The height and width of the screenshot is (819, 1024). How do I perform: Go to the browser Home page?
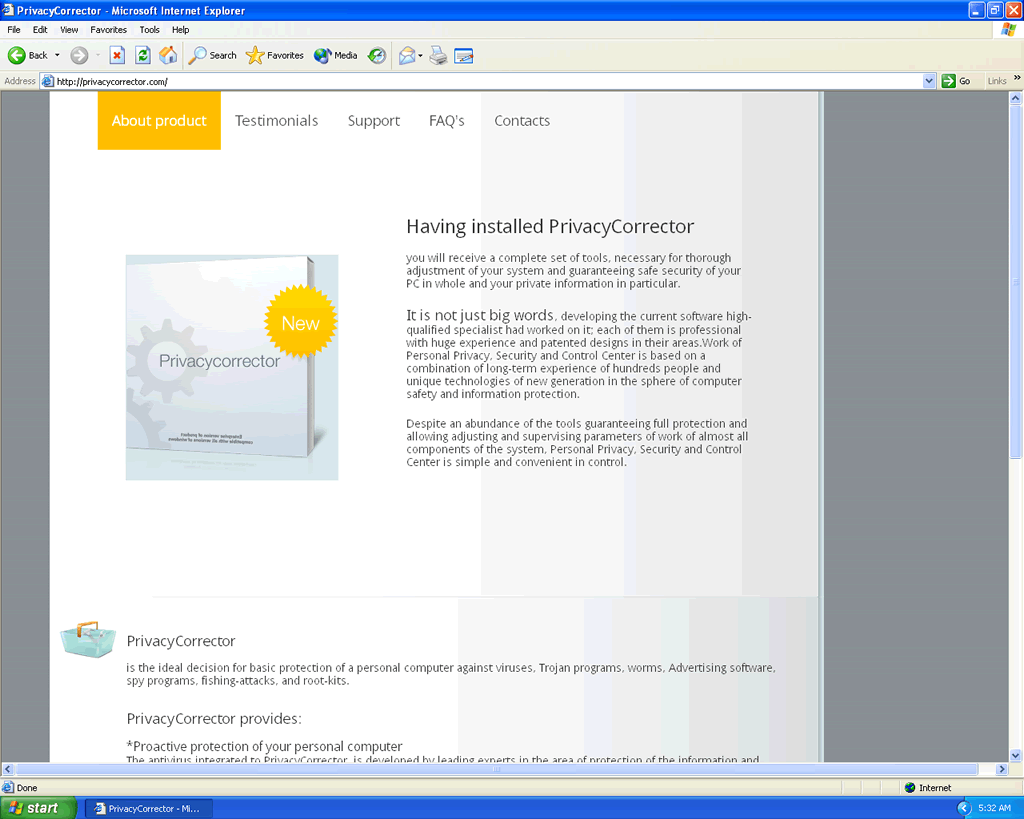pyautogui.click(x=168, y=55)
